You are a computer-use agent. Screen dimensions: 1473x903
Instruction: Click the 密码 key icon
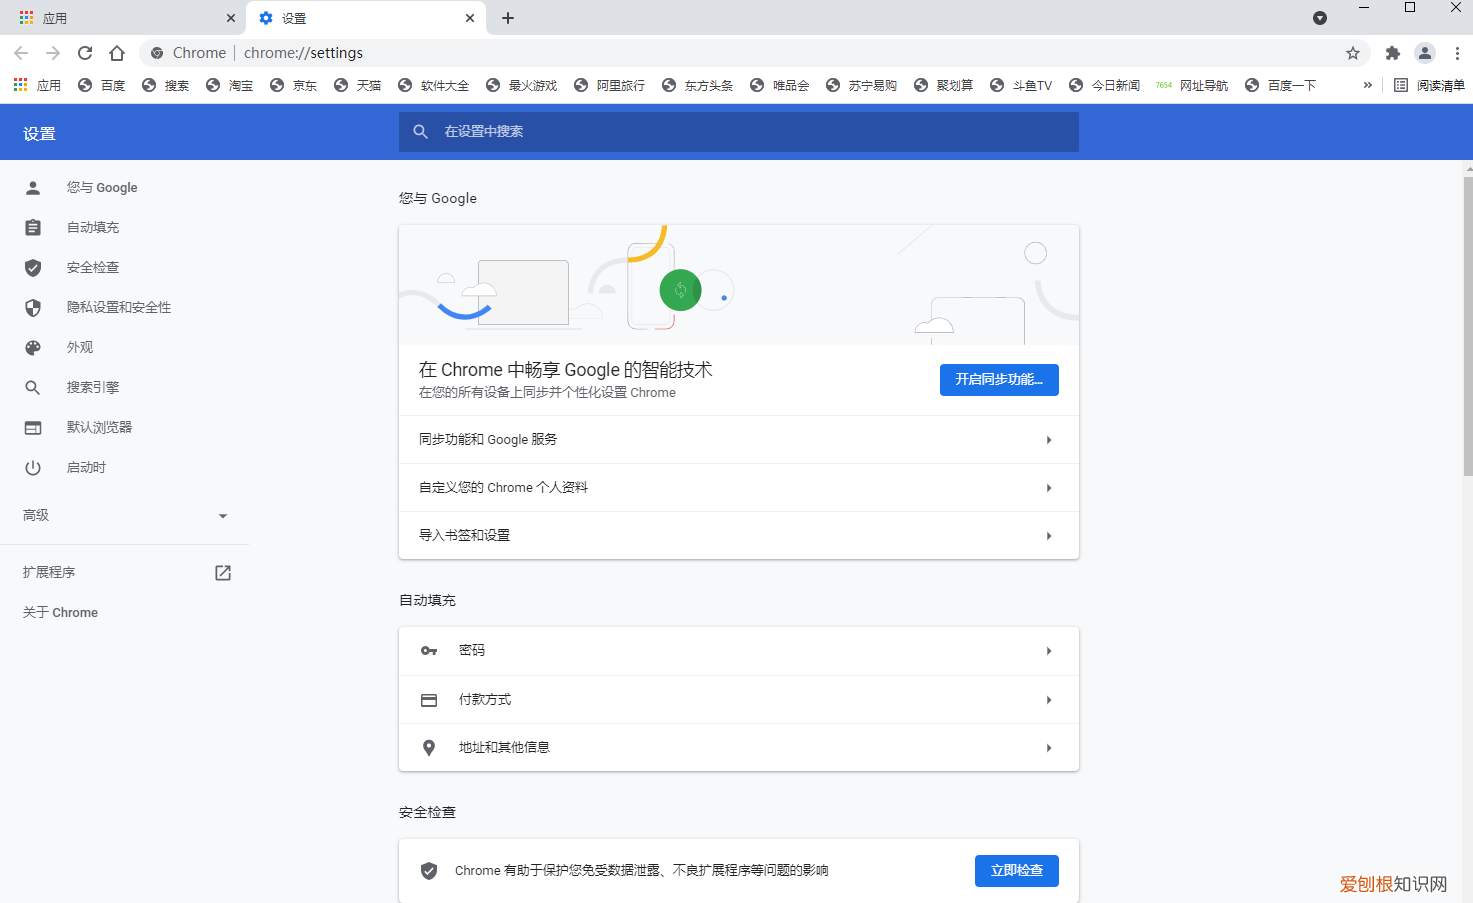click(x=429, y=650)
